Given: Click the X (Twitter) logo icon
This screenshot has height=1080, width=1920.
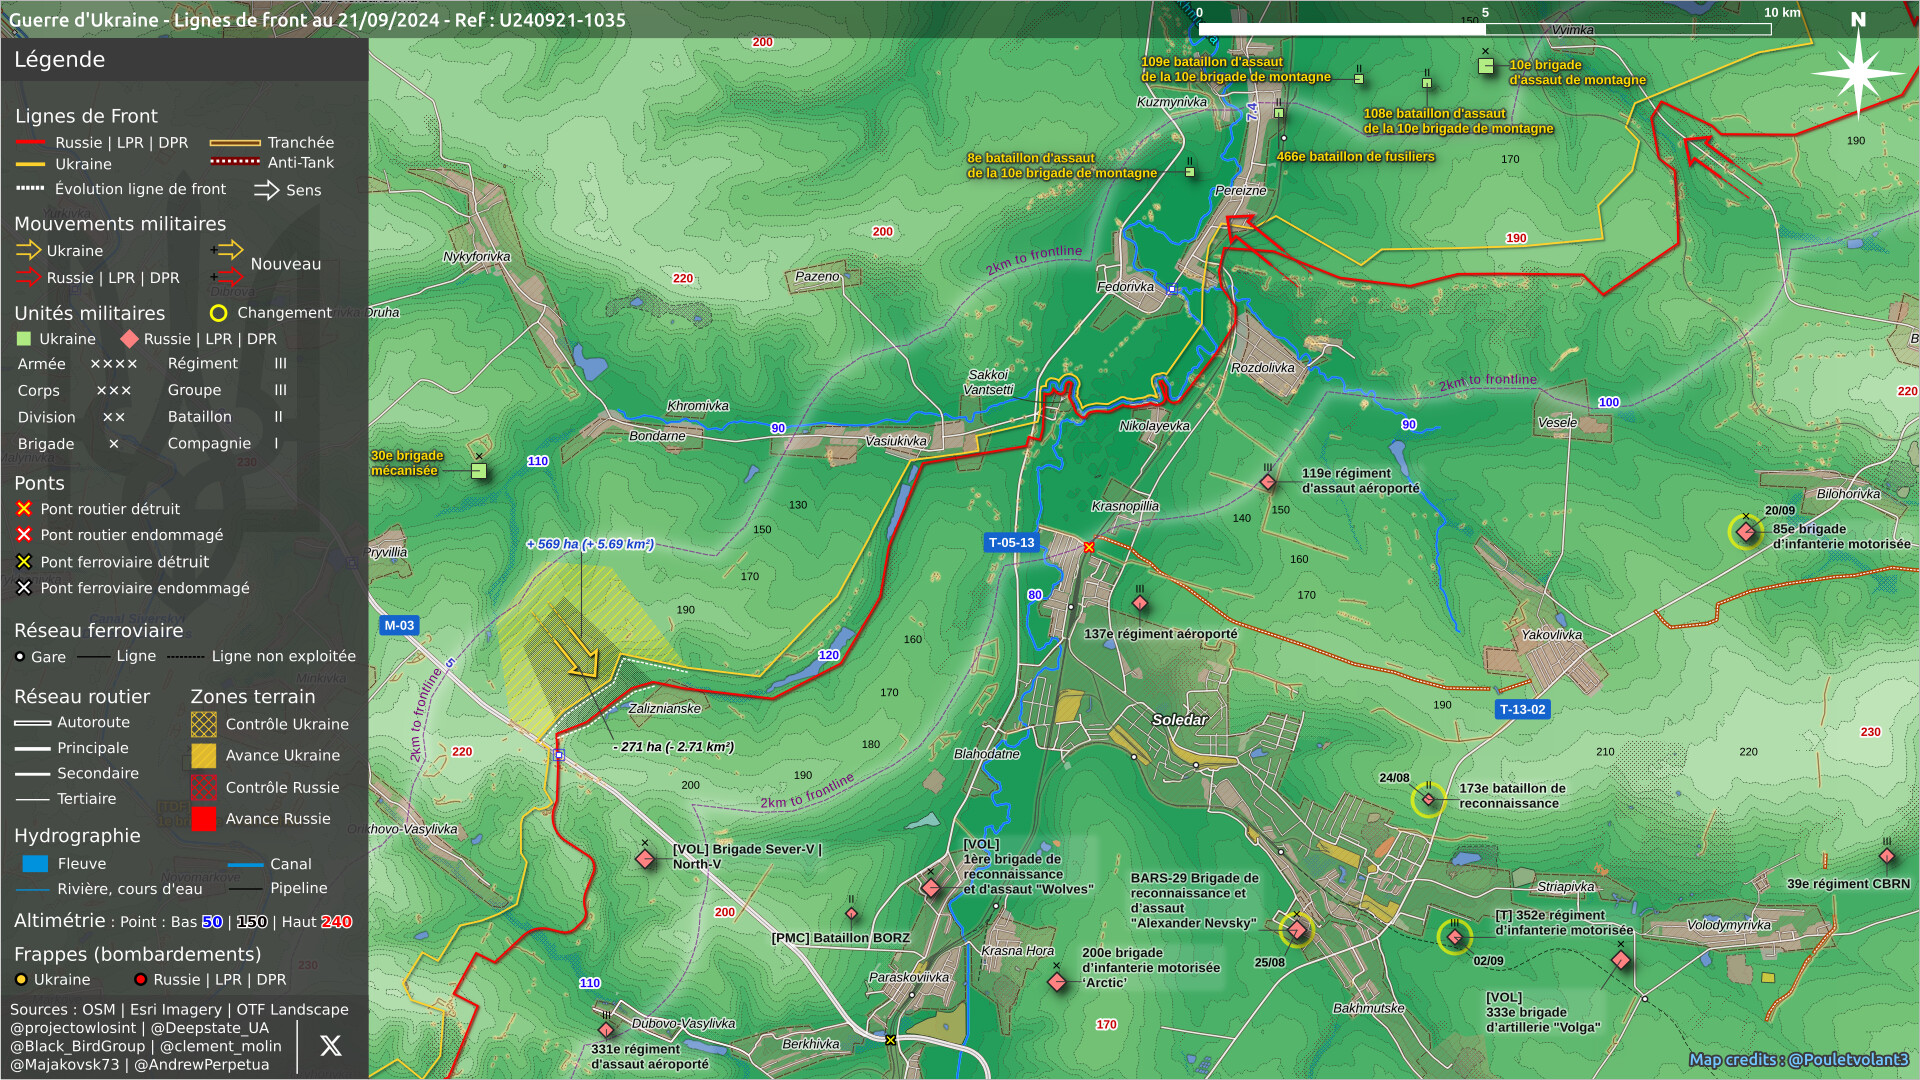Looking at the screenshot, I should pyautogui.click(x=330, y=1046).
